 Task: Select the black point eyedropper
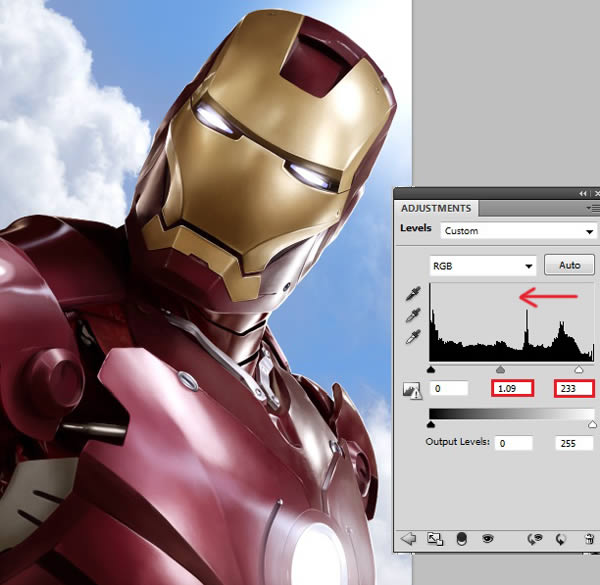coord(413,293)
